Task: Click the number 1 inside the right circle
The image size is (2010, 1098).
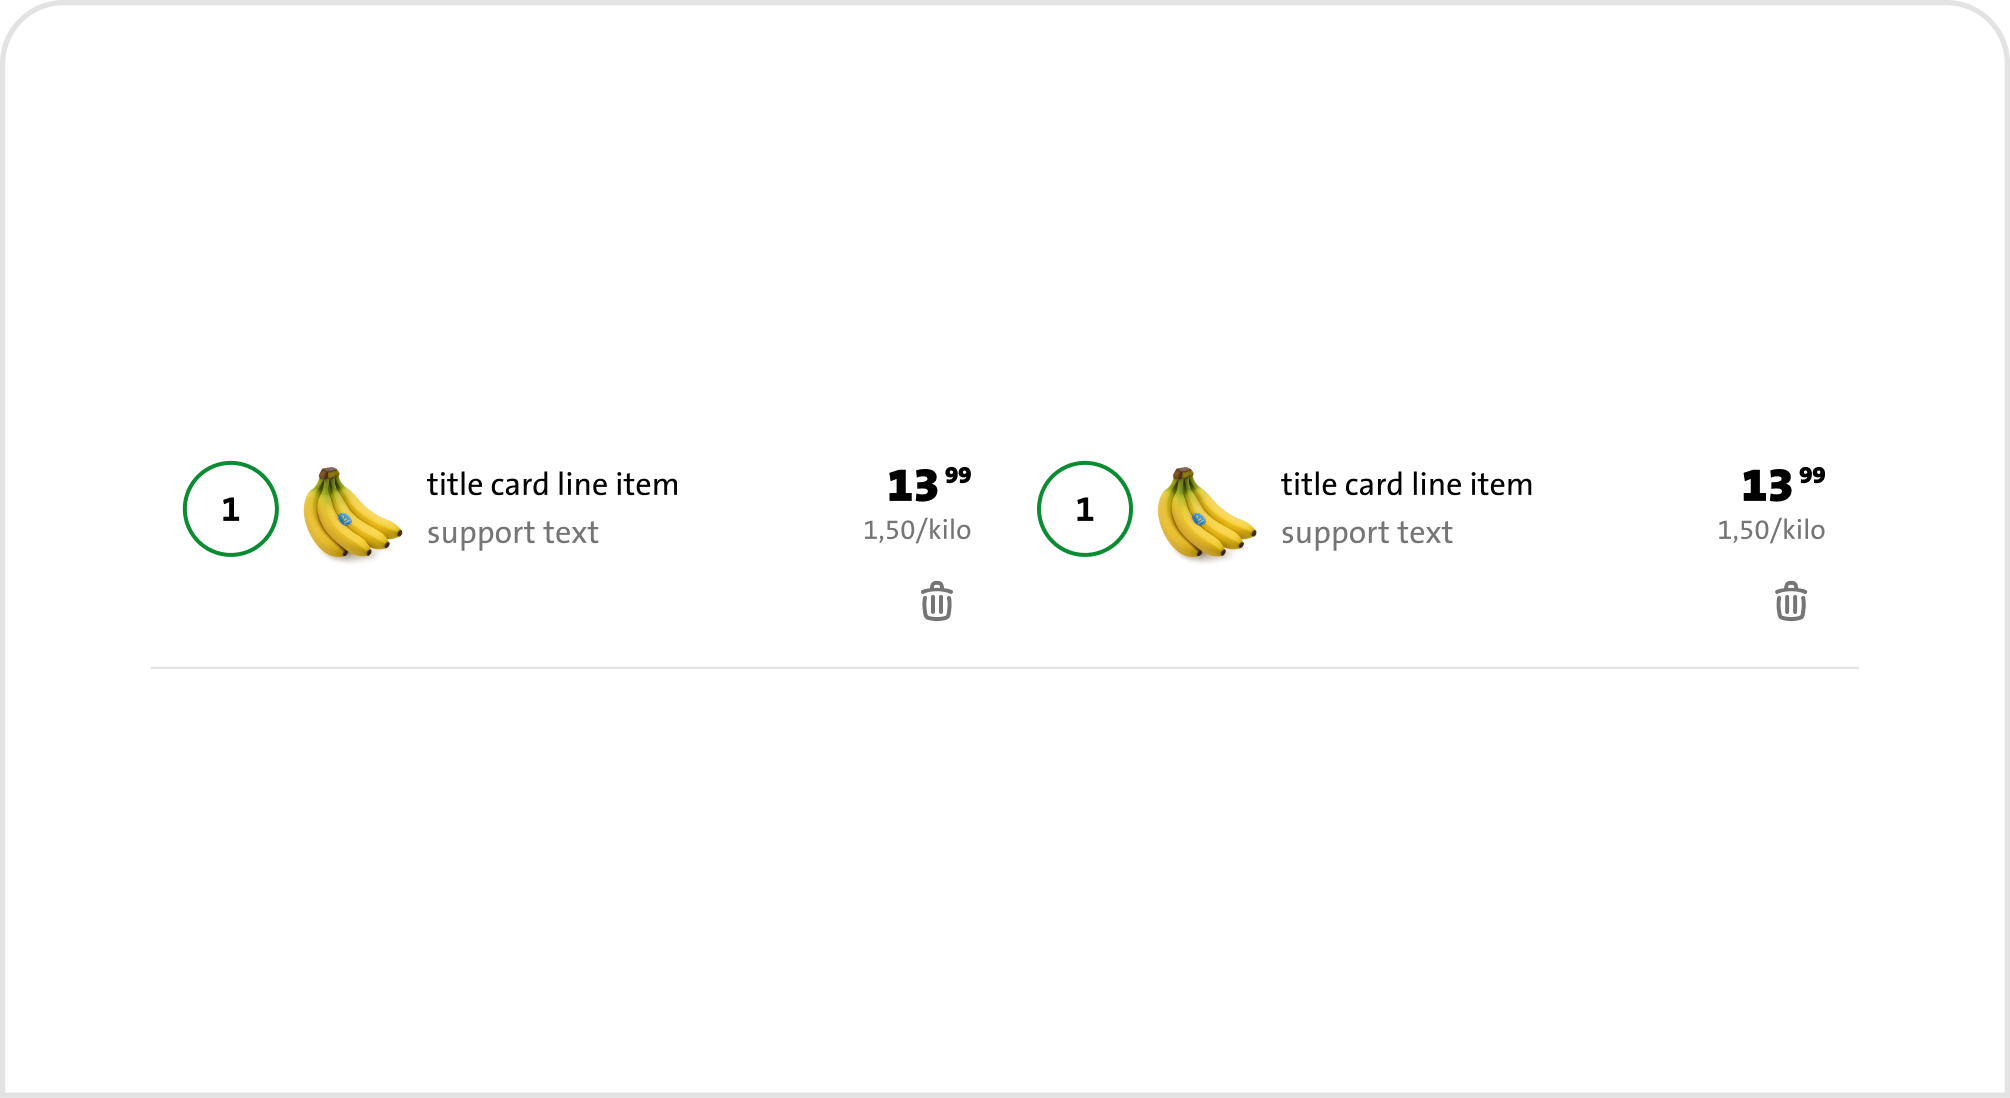Action: (1085, 510)
